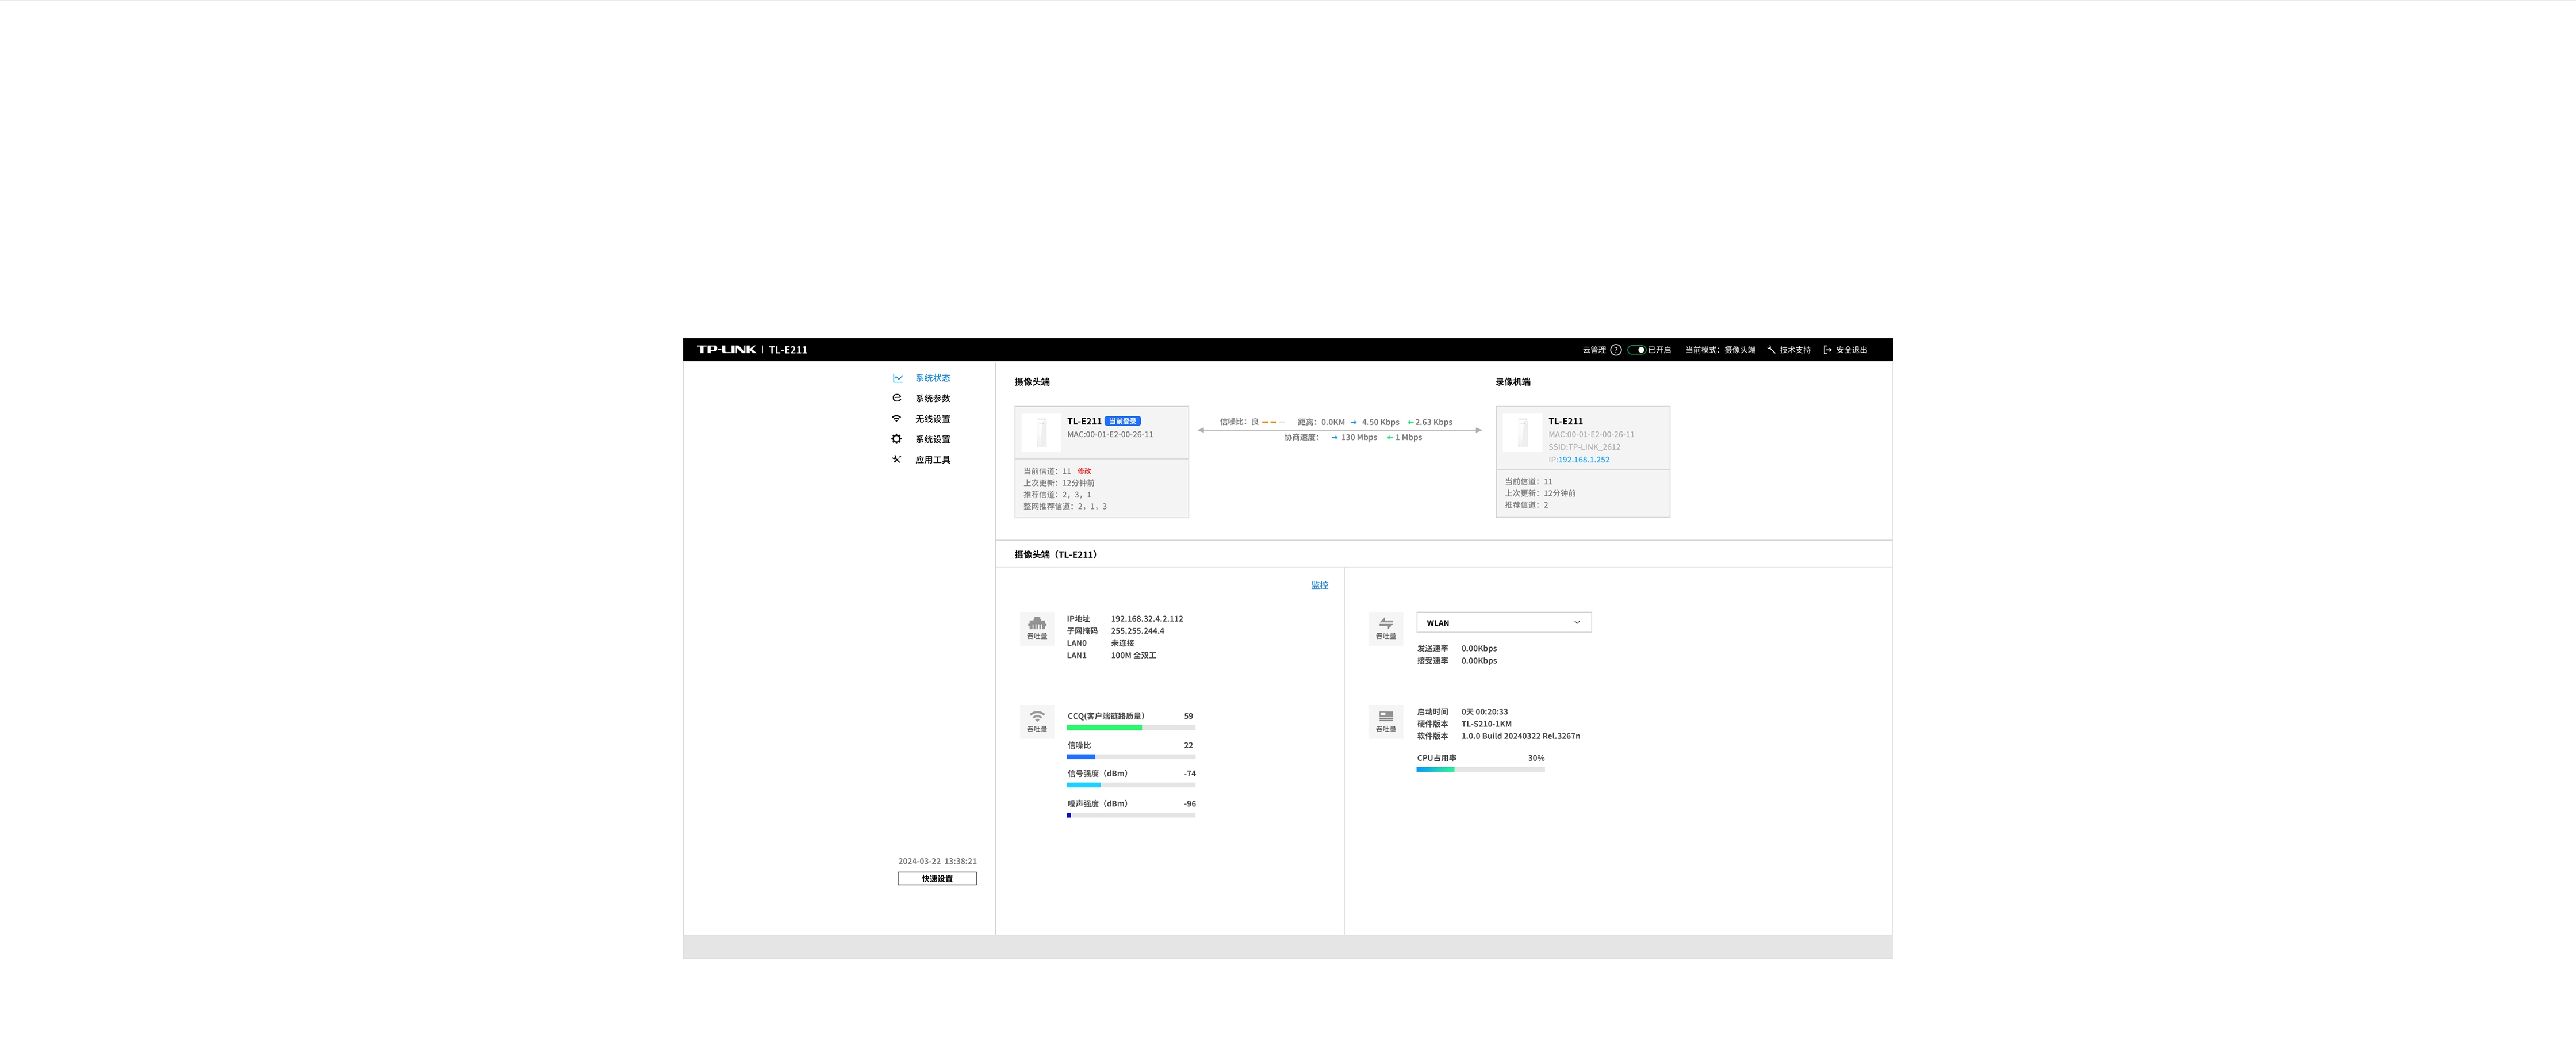Click the tools icon beside 应用工具
The width and height of the screenshot is (2576, 1064).
pos(896,460)
